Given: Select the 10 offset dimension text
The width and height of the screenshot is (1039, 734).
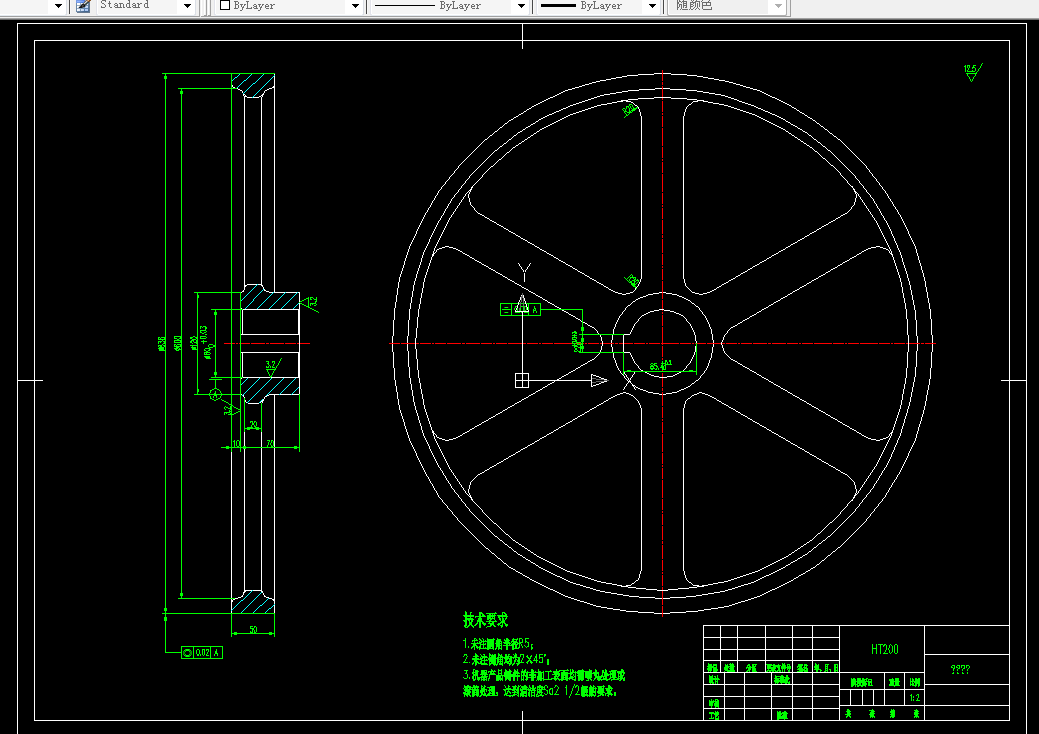Looking at the screenshot, I should tap(236, 443).
